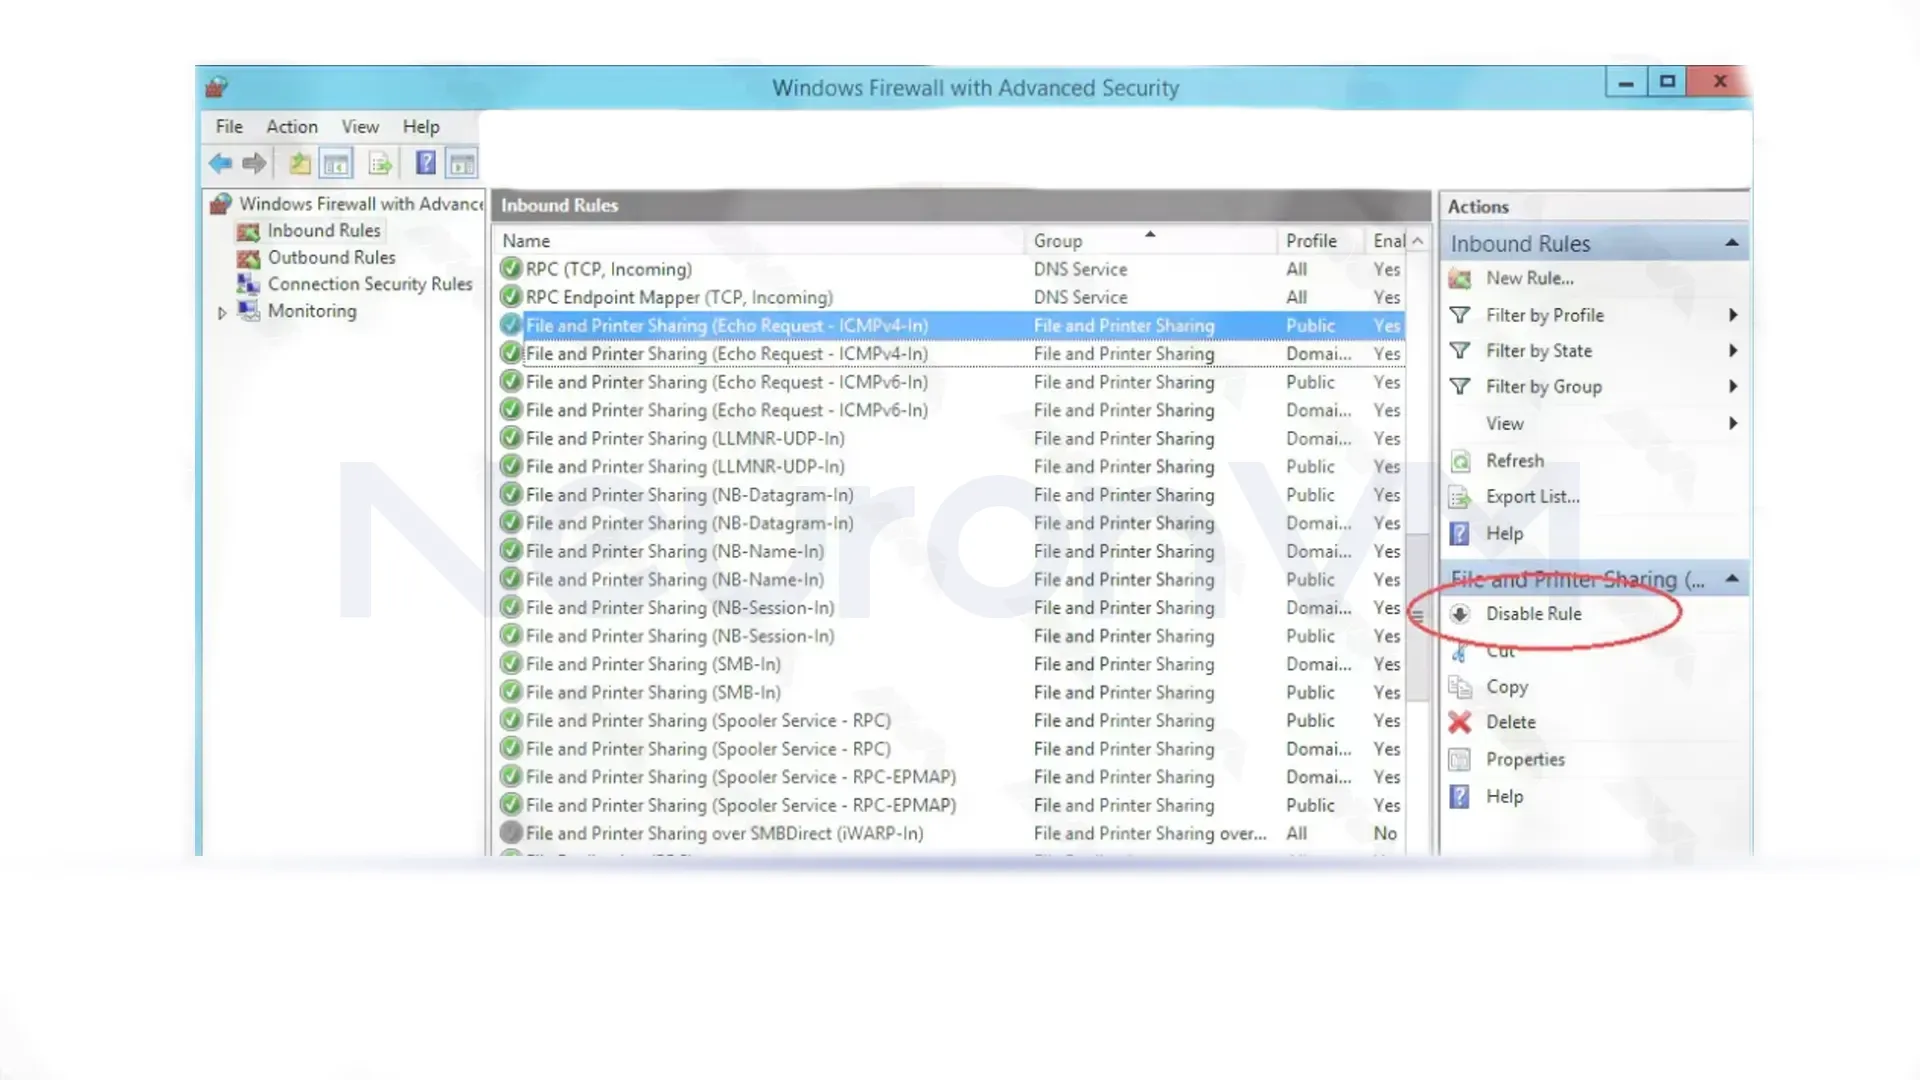Collapse the Inbound Rules actions section
The image size is (1920, 1080).
pos(1731,243)
